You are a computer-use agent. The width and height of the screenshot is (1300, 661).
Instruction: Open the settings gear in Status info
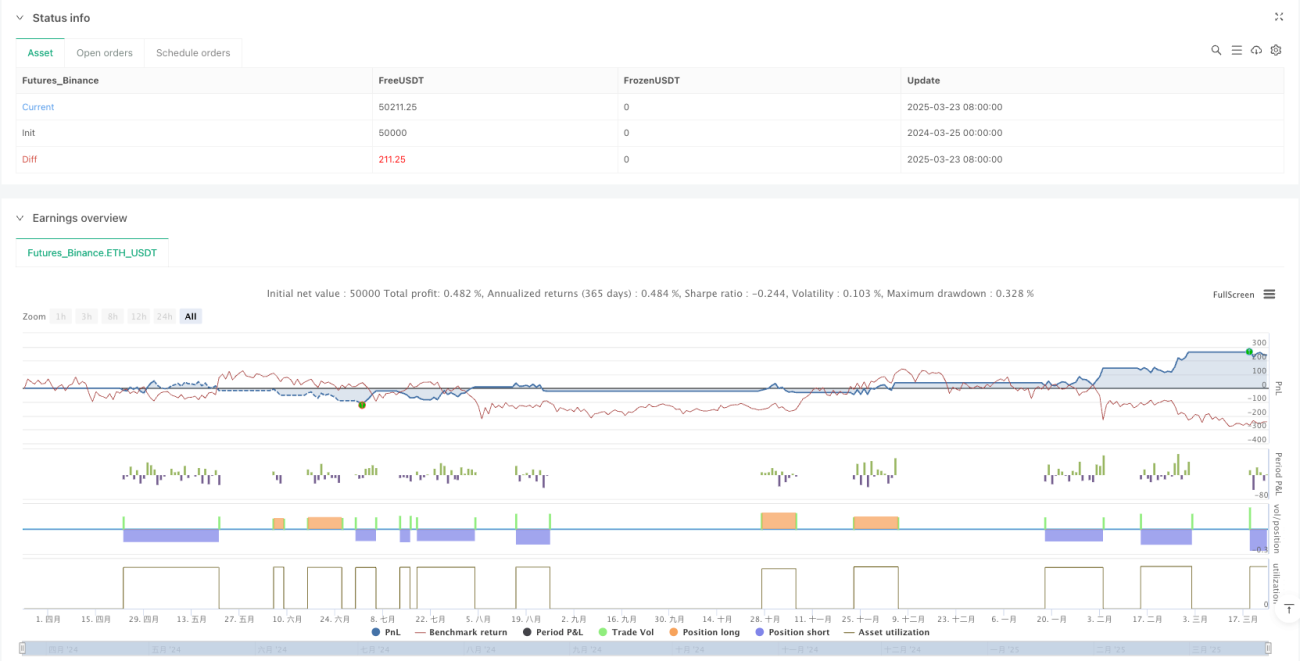tap(1276, 50)
